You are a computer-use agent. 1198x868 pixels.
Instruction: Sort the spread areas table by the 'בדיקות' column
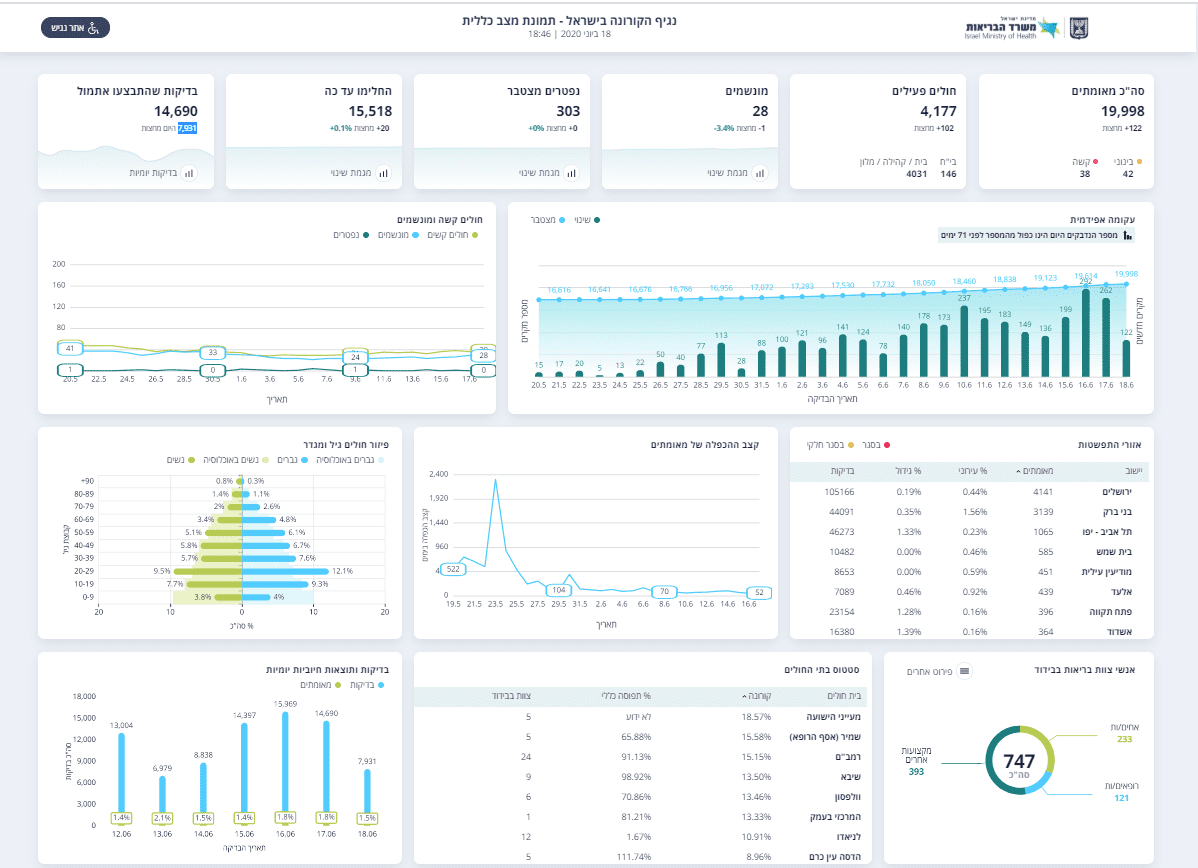[843, 471]
